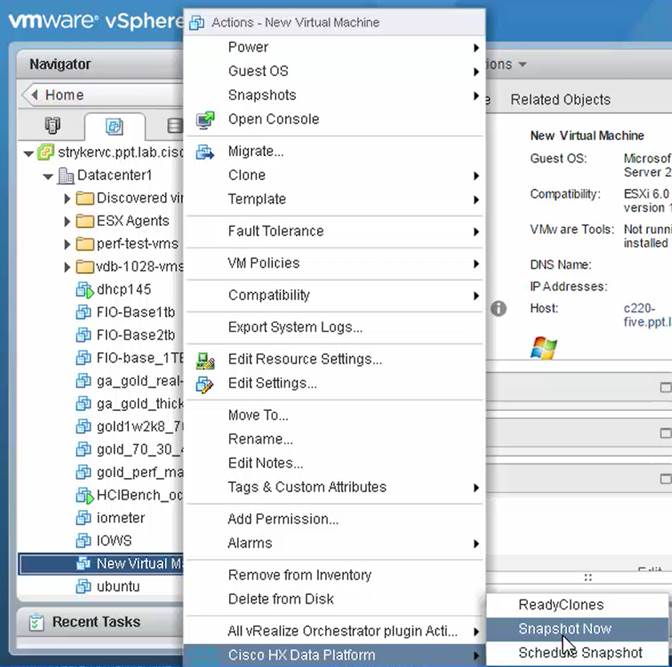Viewport: 672px width, 667px height.
Task: Select the New Virtual Machine tree row
Action: pos(101,564)
